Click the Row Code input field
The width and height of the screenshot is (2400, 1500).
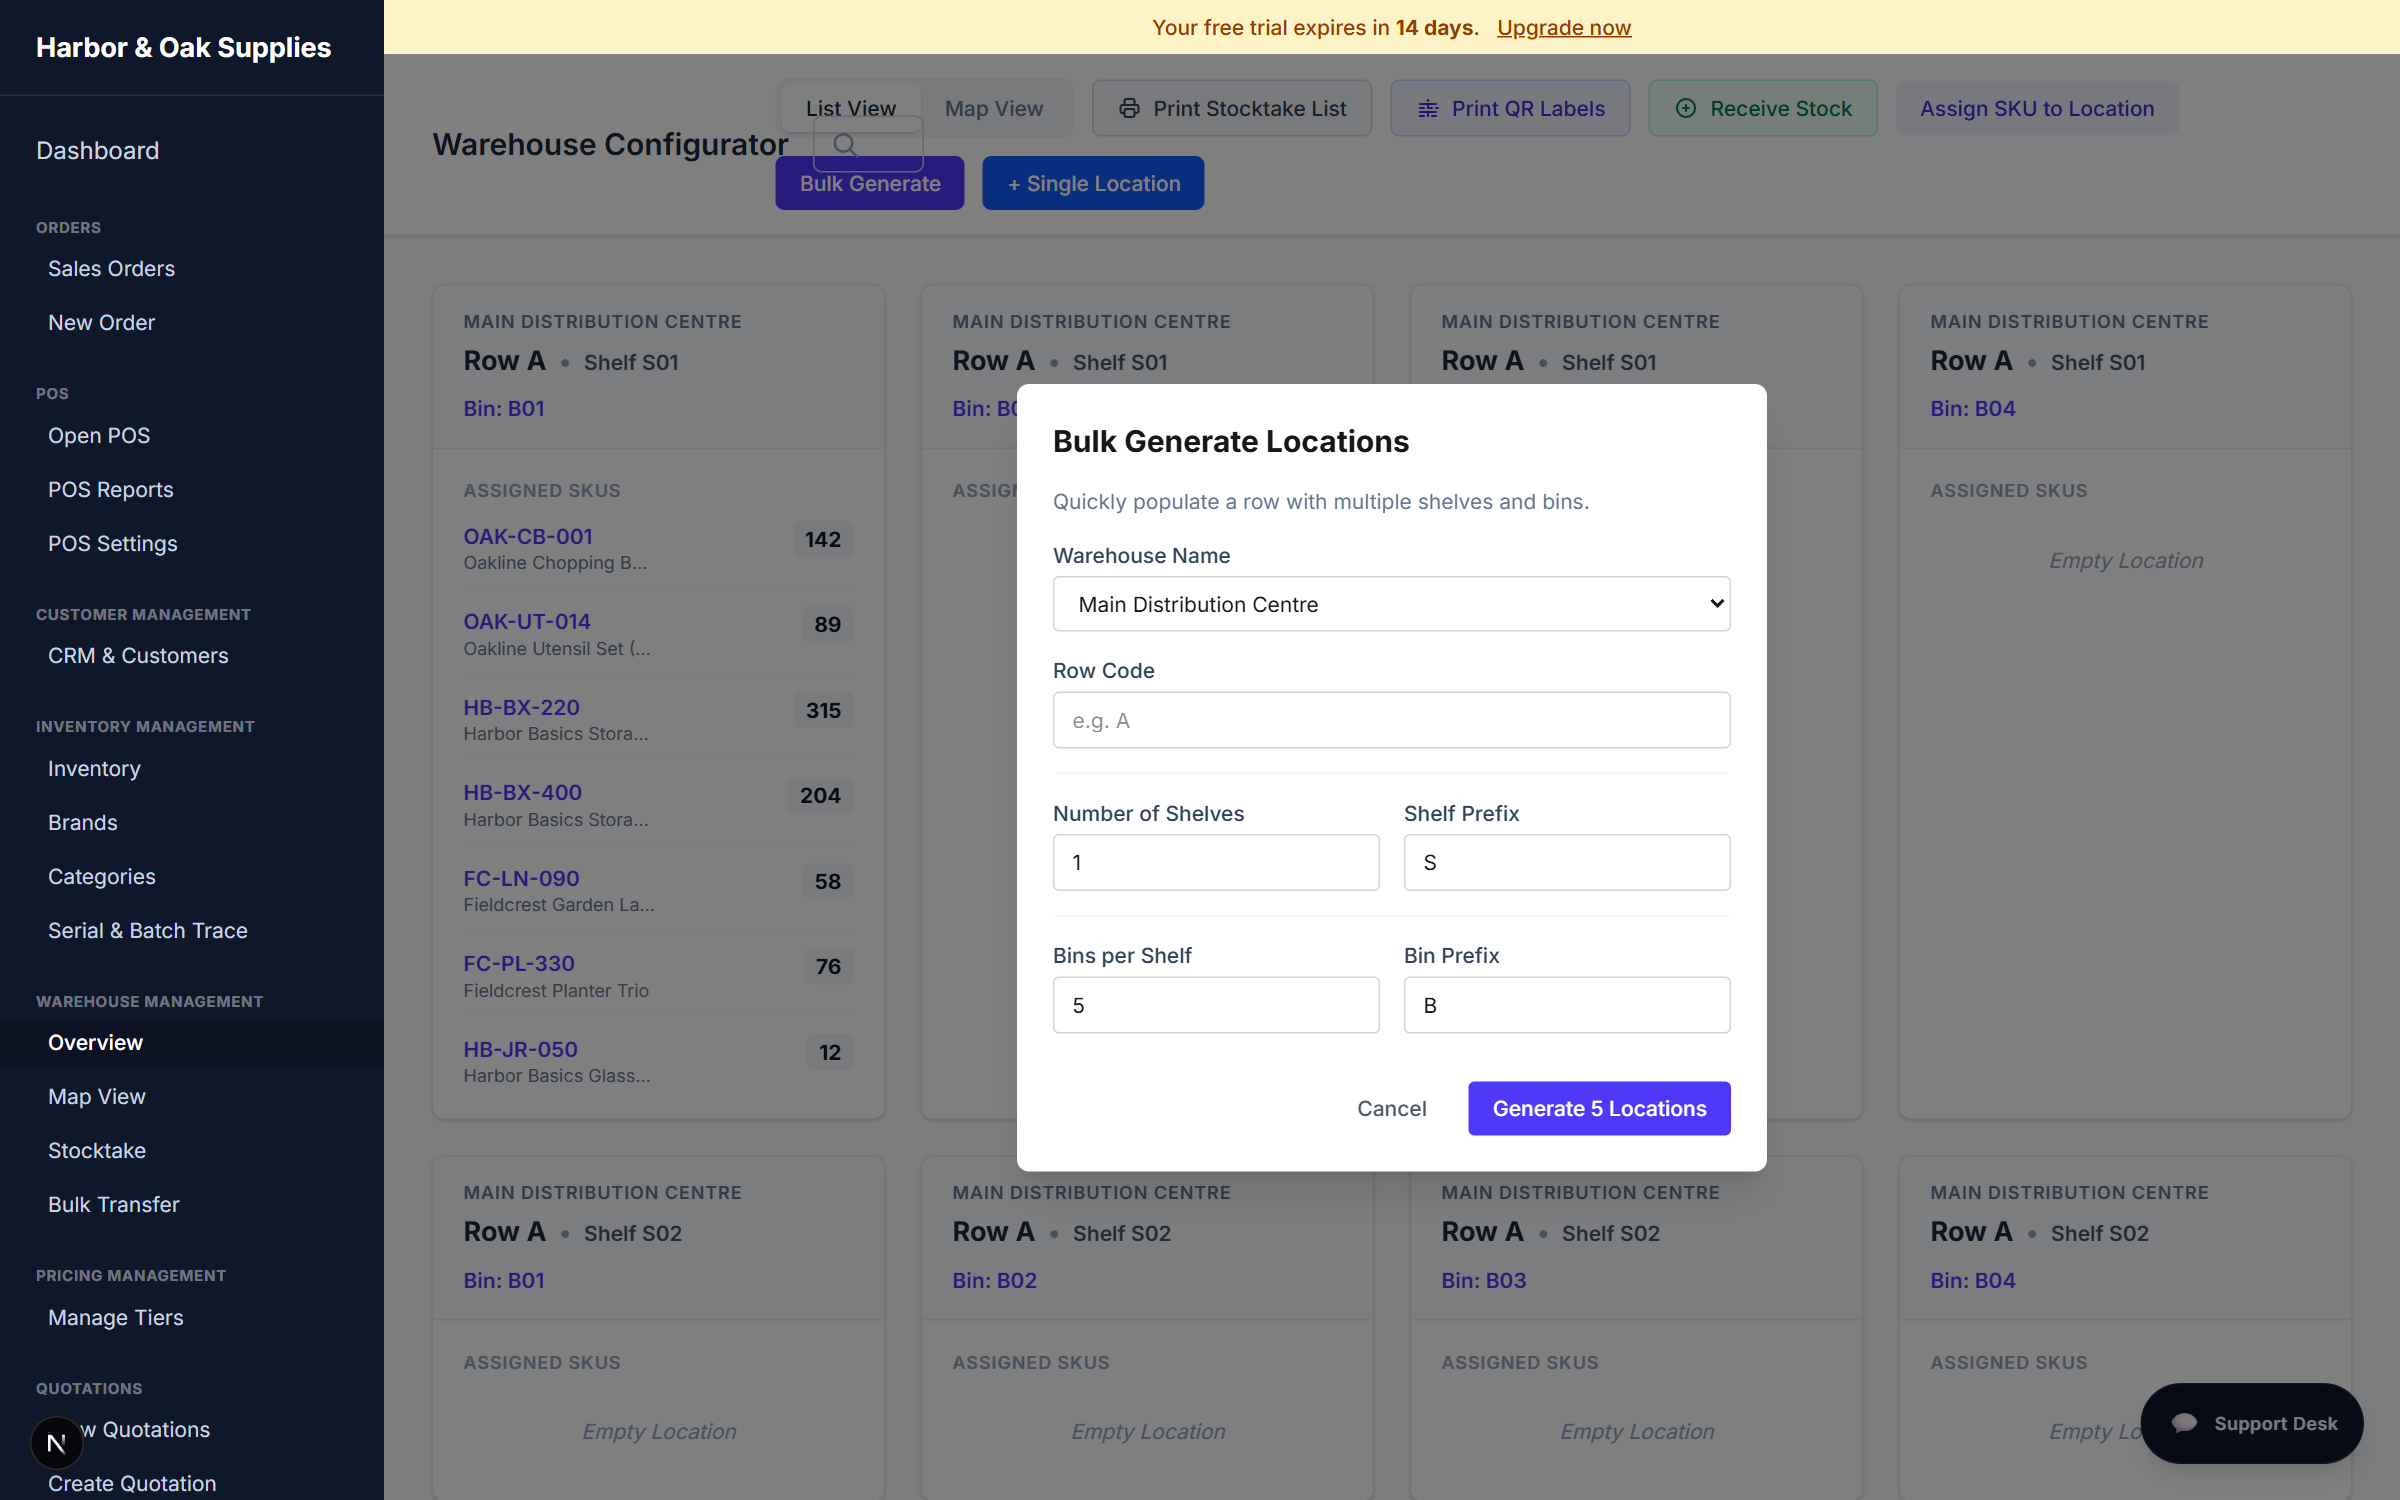click(x=1391, y=720)
